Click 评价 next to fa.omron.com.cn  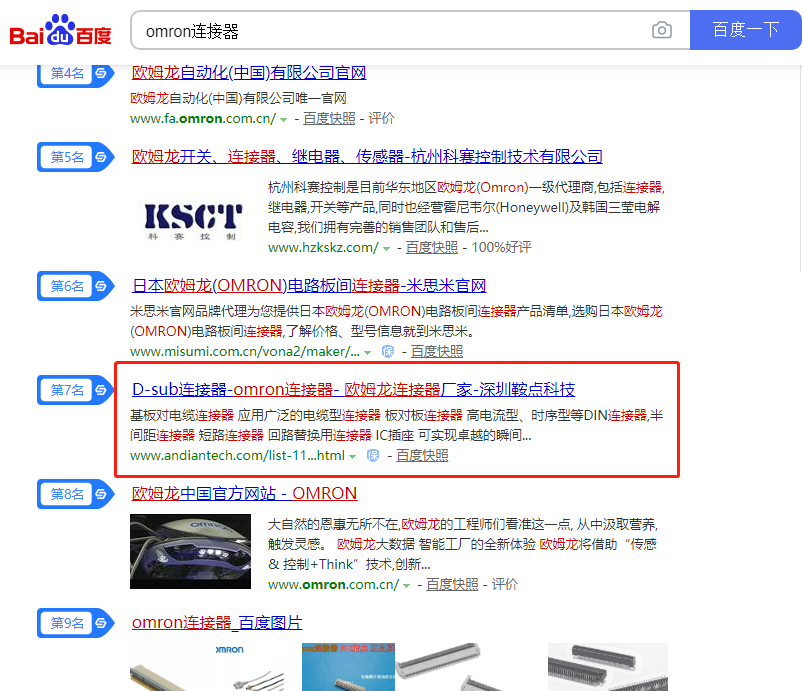point(381,118)
